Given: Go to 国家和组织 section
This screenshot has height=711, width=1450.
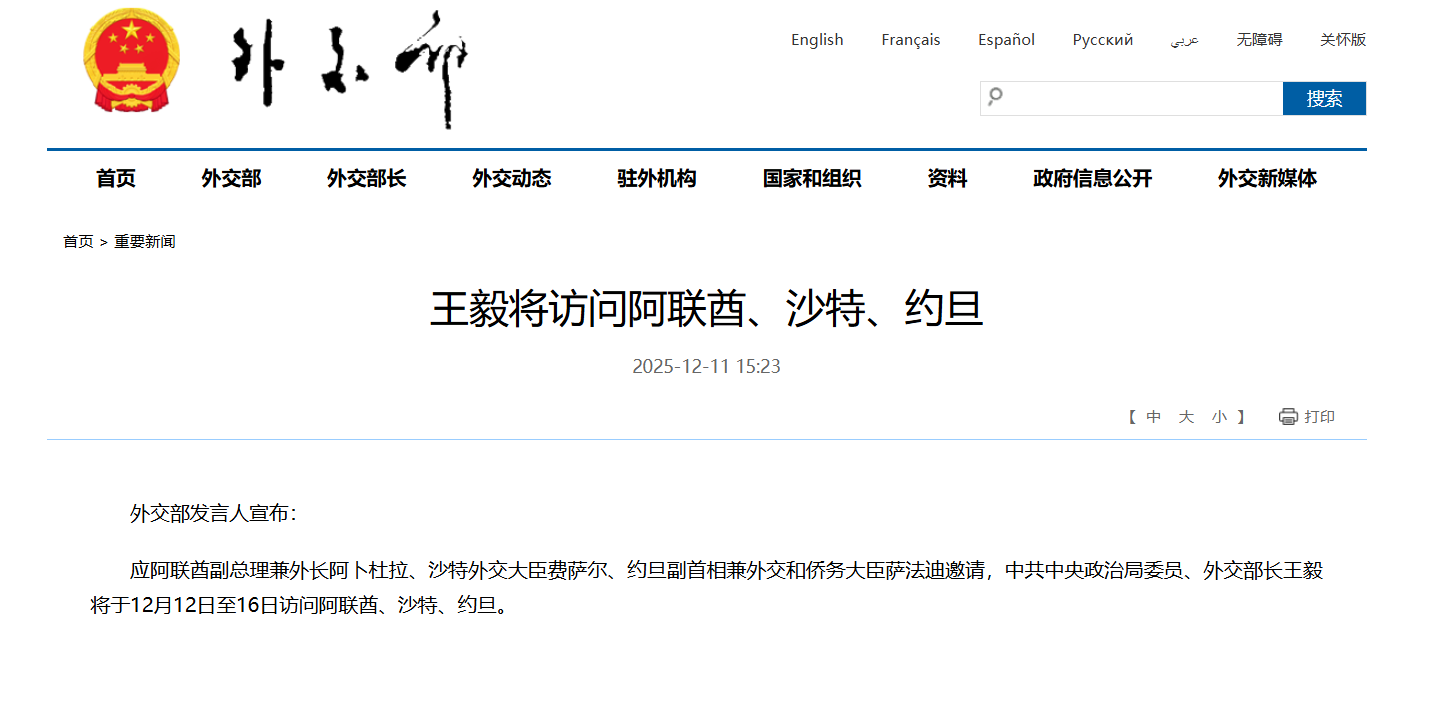Looking at the screenshot, I should (x=811, y=179).
